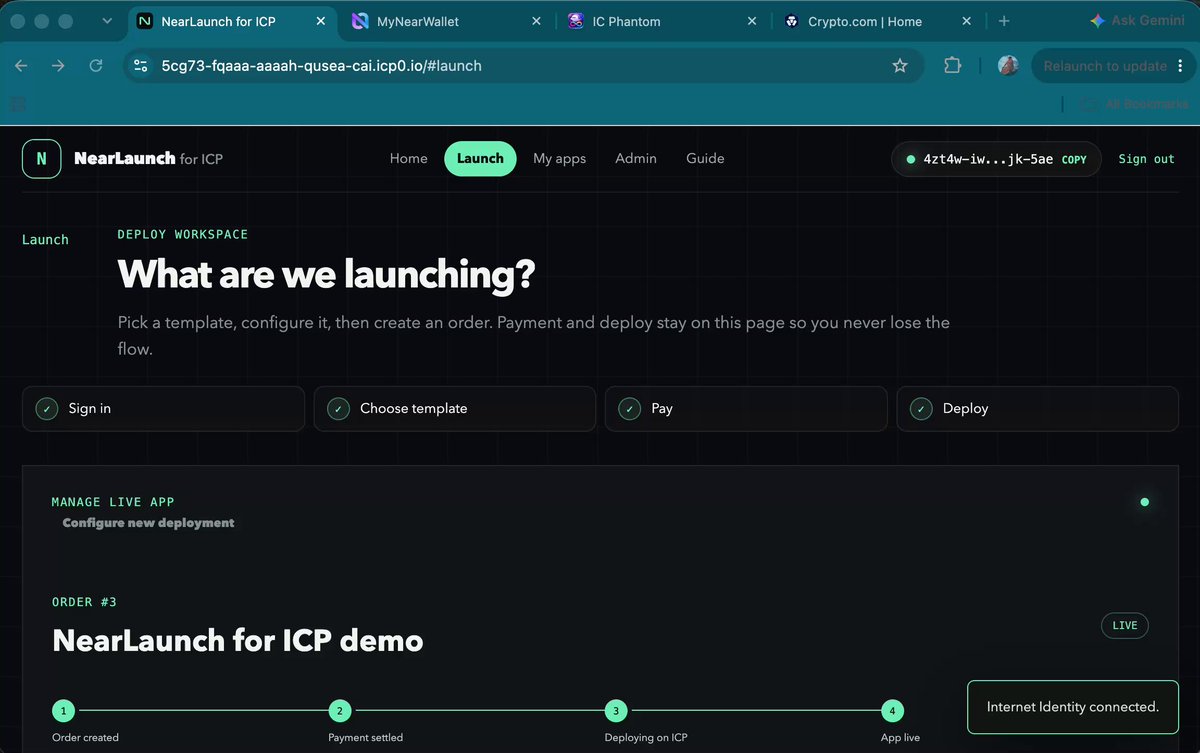Open the Chrome three-dot menu
The width and height of the screenshot is (1200, 753).
tap(1183, 66)
